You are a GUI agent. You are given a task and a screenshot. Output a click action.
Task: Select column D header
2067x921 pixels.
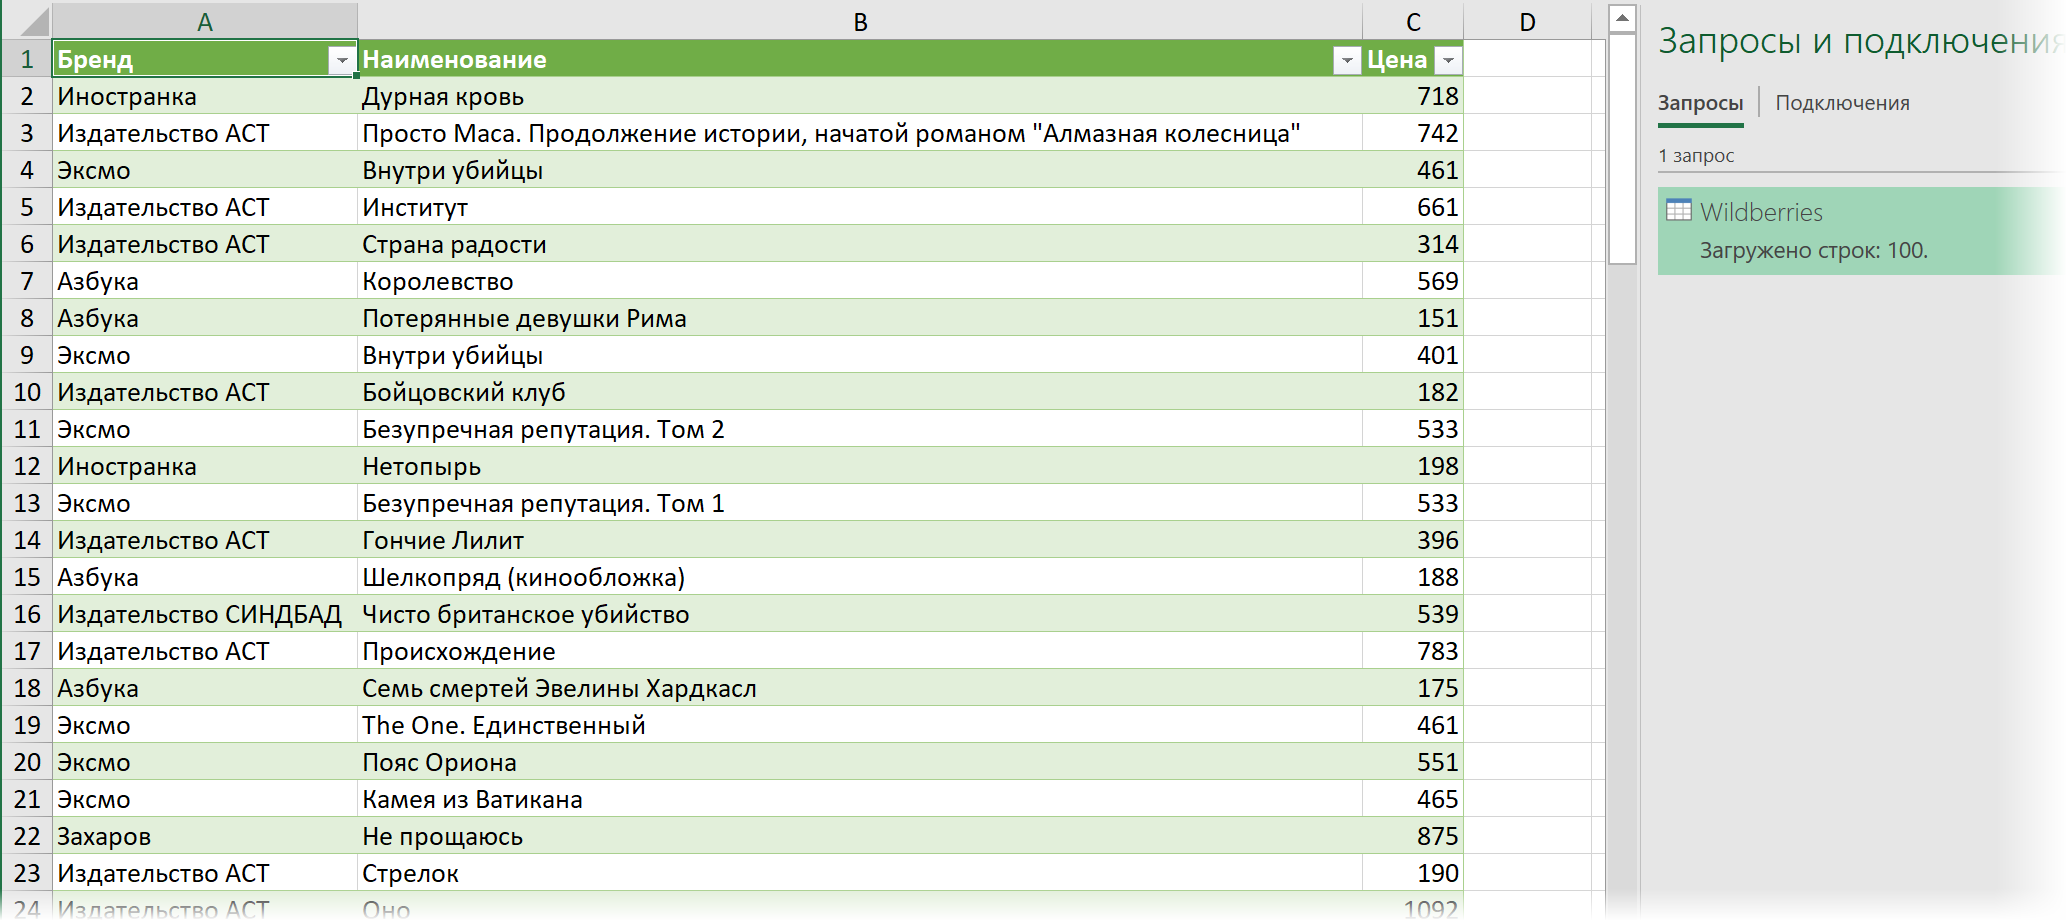(1527, 22)
